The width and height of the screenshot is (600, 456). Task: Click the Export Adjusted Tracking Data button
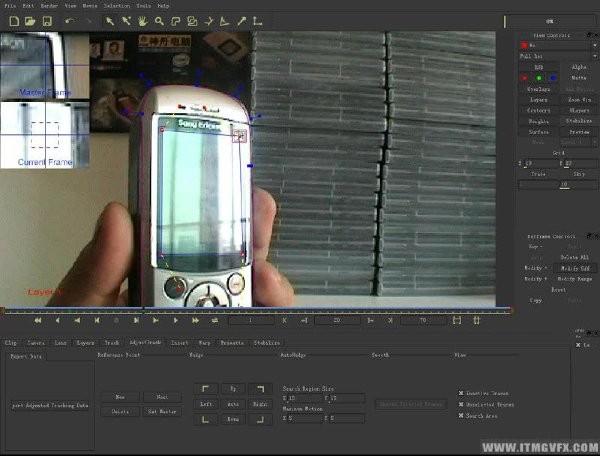tap(50, 405)
